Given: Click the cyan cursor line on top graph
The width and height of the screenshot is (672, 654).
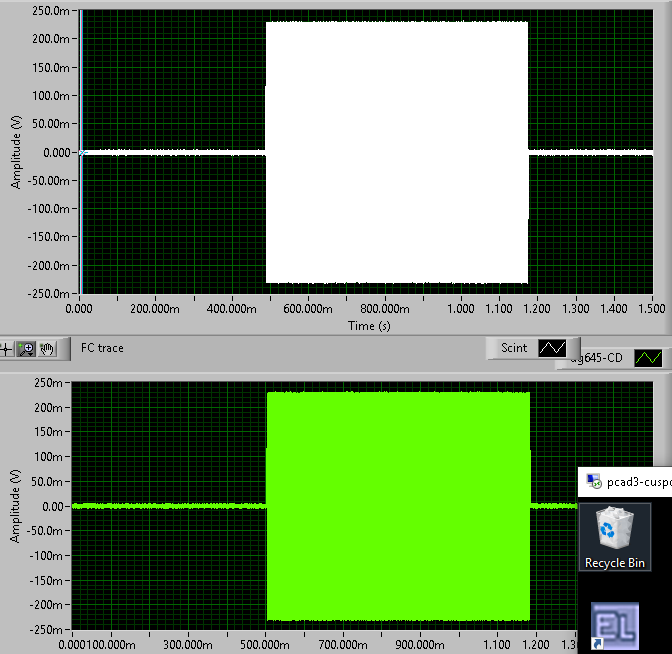Looking at the screenshot, I should [80, 150].
